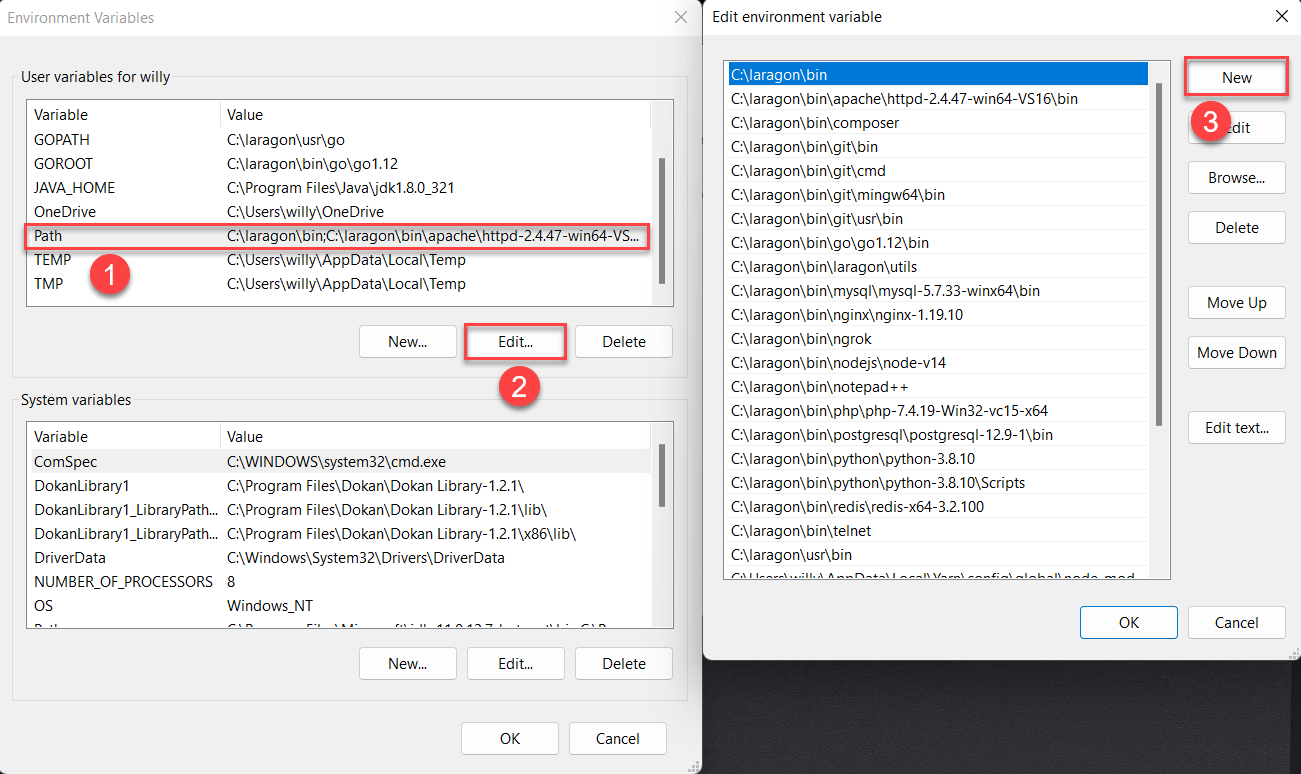Select the nginx-1.19.10 path entry
This screenshot has width=1301, height=774.
[x=937, y=315]
